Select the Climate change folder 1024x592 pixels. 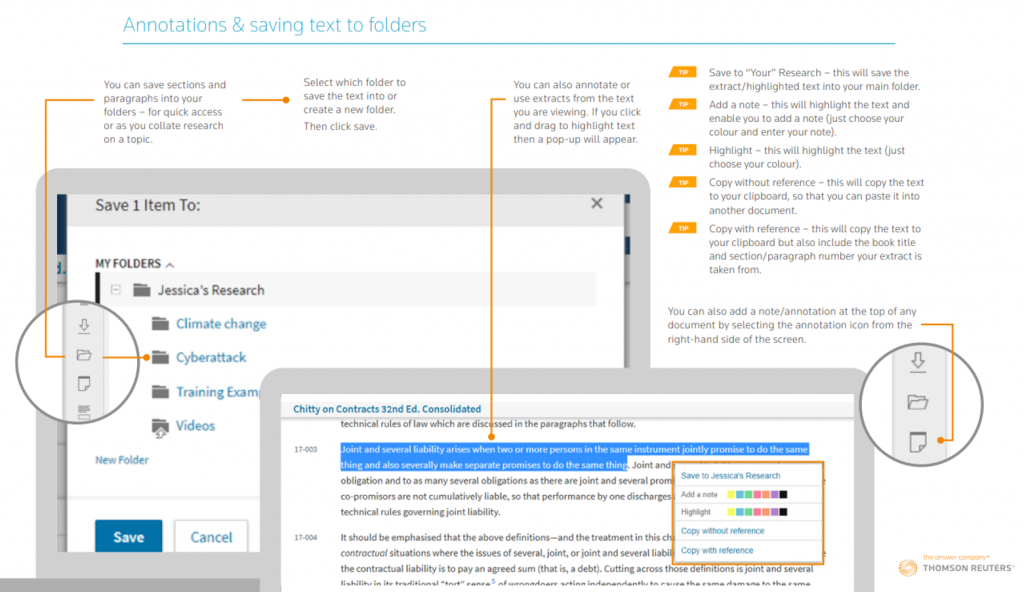click(x=220, y=324)
